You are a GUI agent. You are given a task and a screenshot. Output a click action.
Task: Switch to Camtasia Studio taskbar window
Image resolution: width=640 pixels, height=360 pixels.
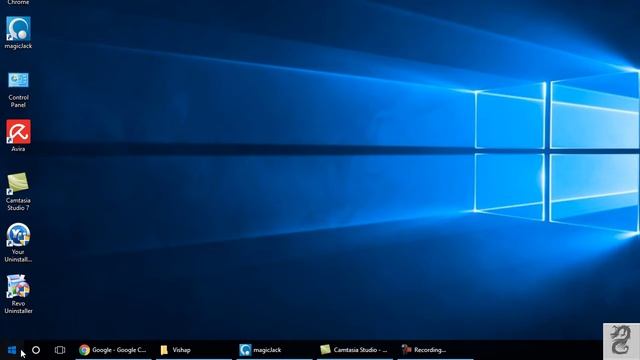[355, 350]
